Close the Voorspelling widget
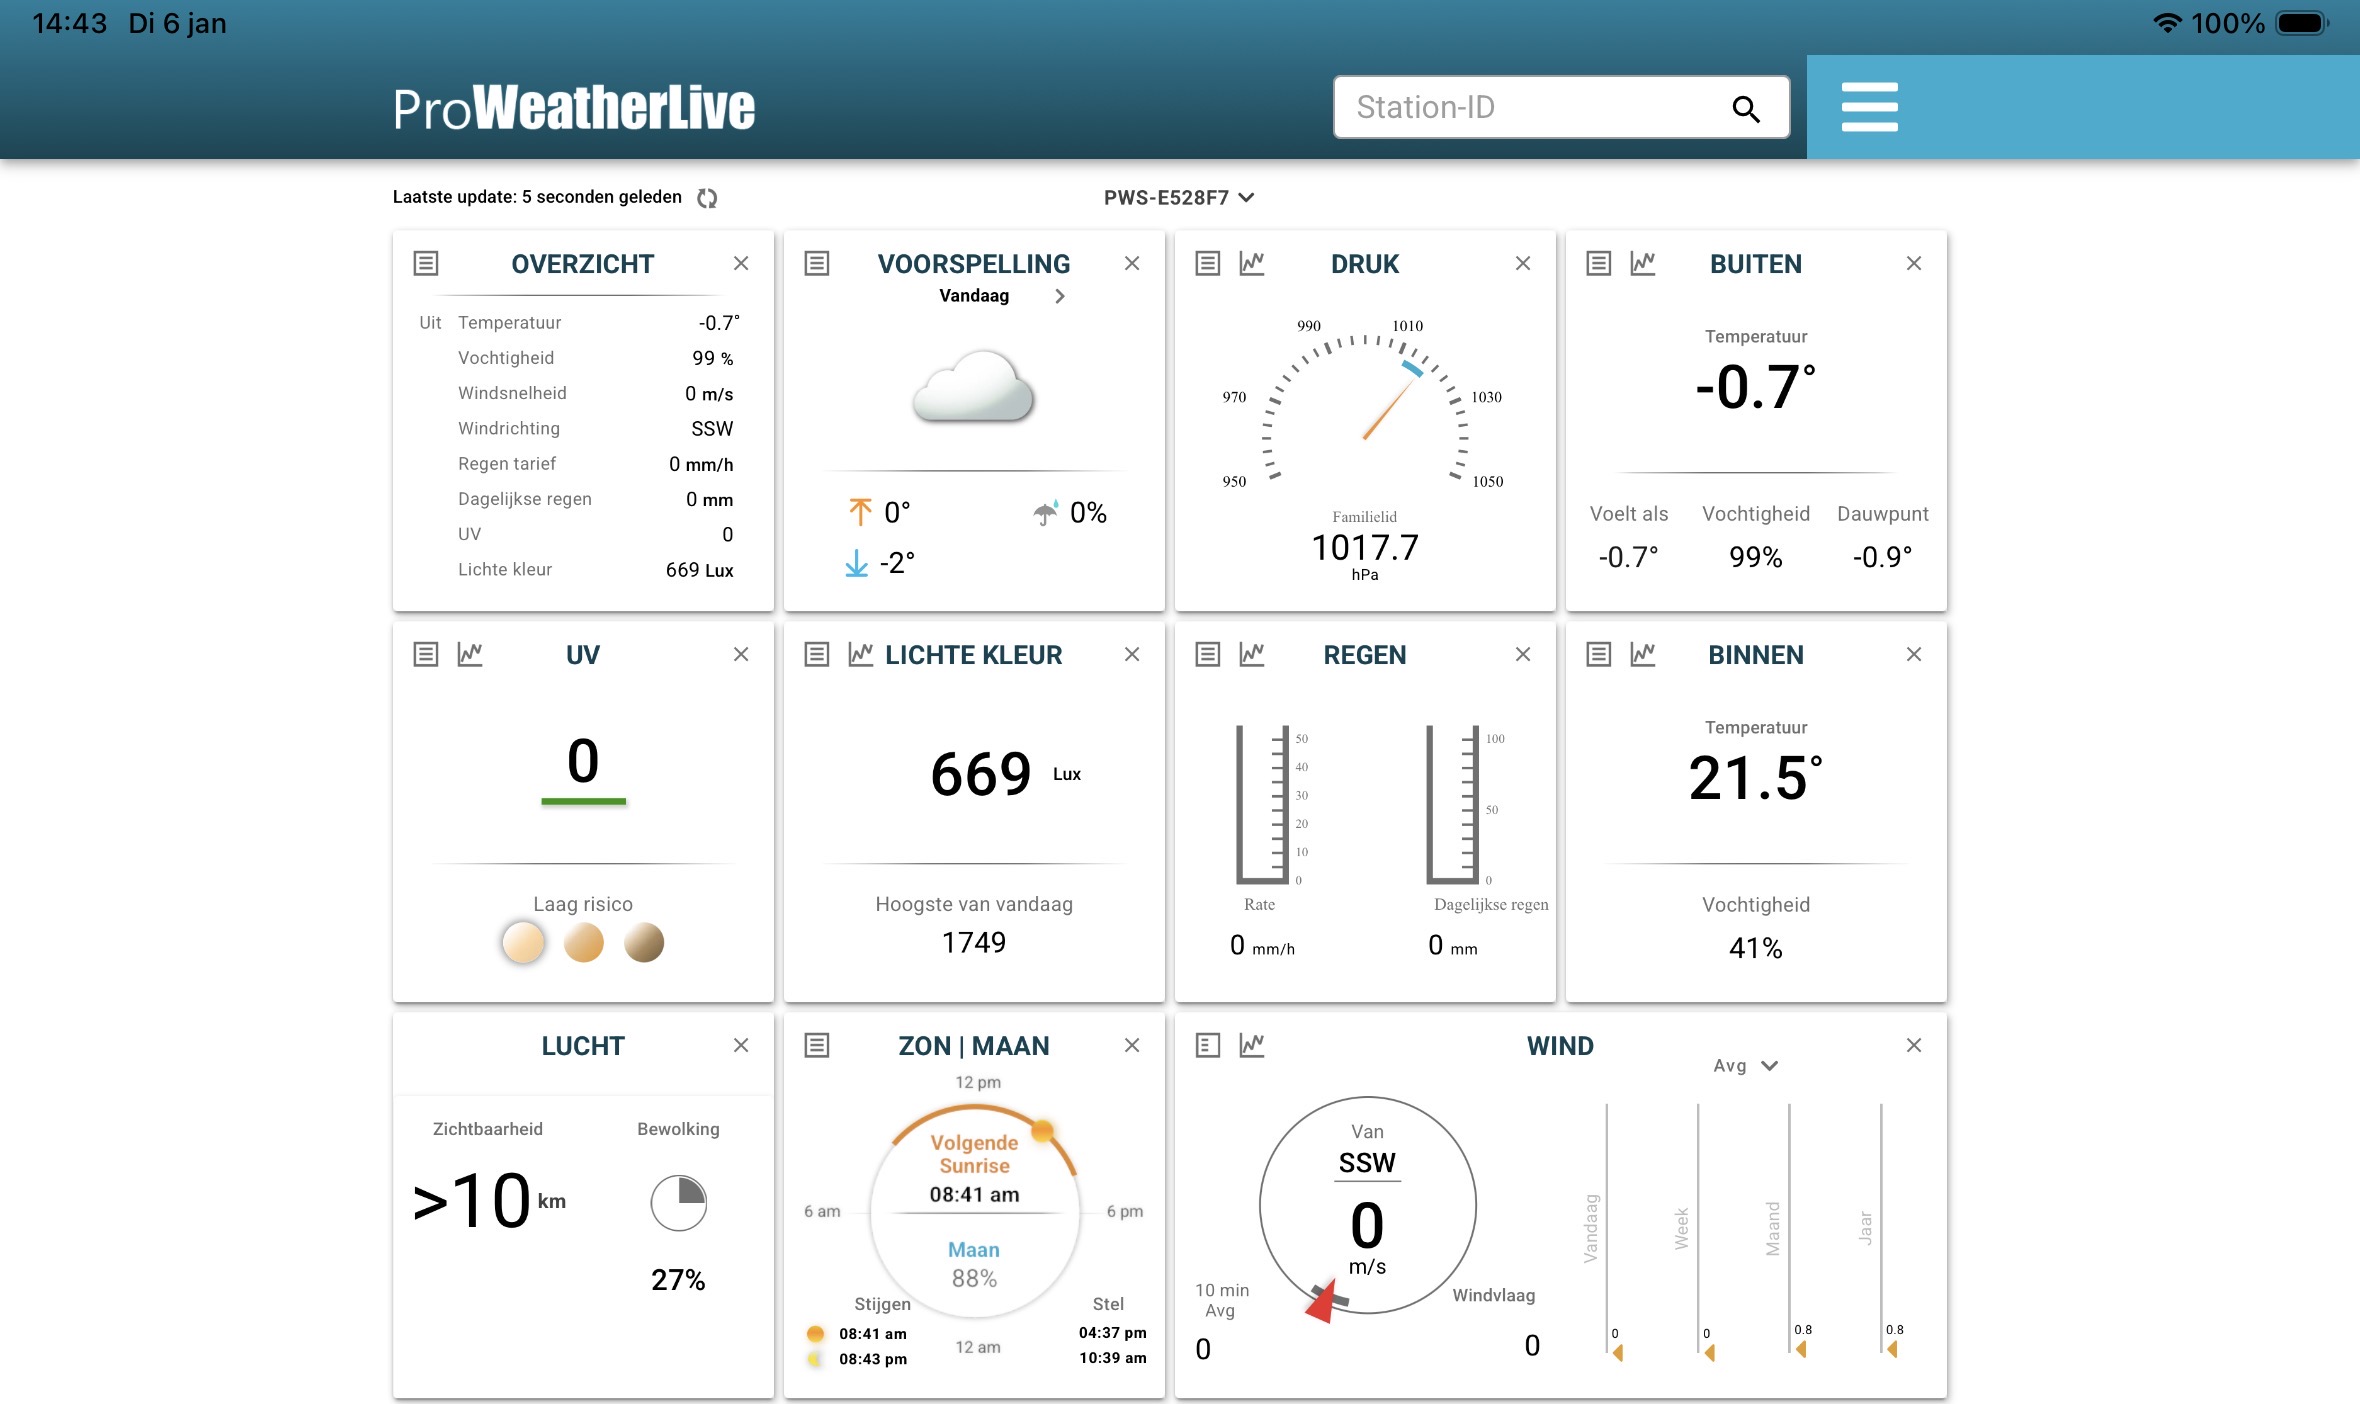The height and width of the screenshot is (1404, 2360). coord(1132,263)
